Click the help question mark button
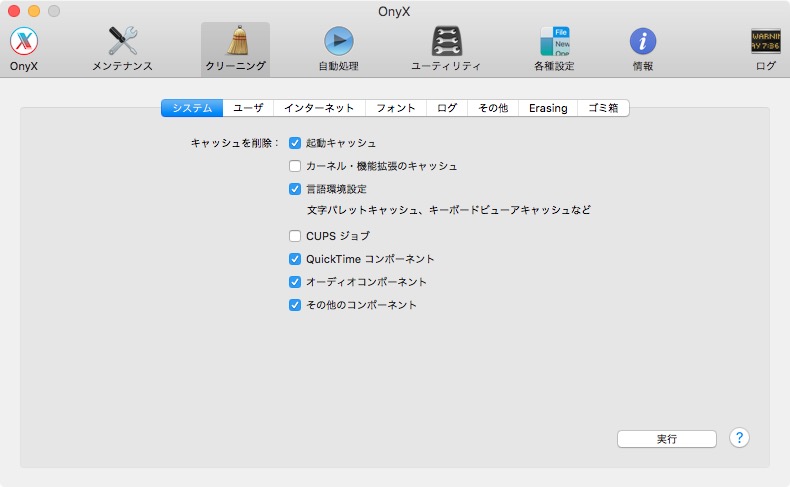Image resolution: width=790 pixels, height=487 pixels. (x=739, y=438)
